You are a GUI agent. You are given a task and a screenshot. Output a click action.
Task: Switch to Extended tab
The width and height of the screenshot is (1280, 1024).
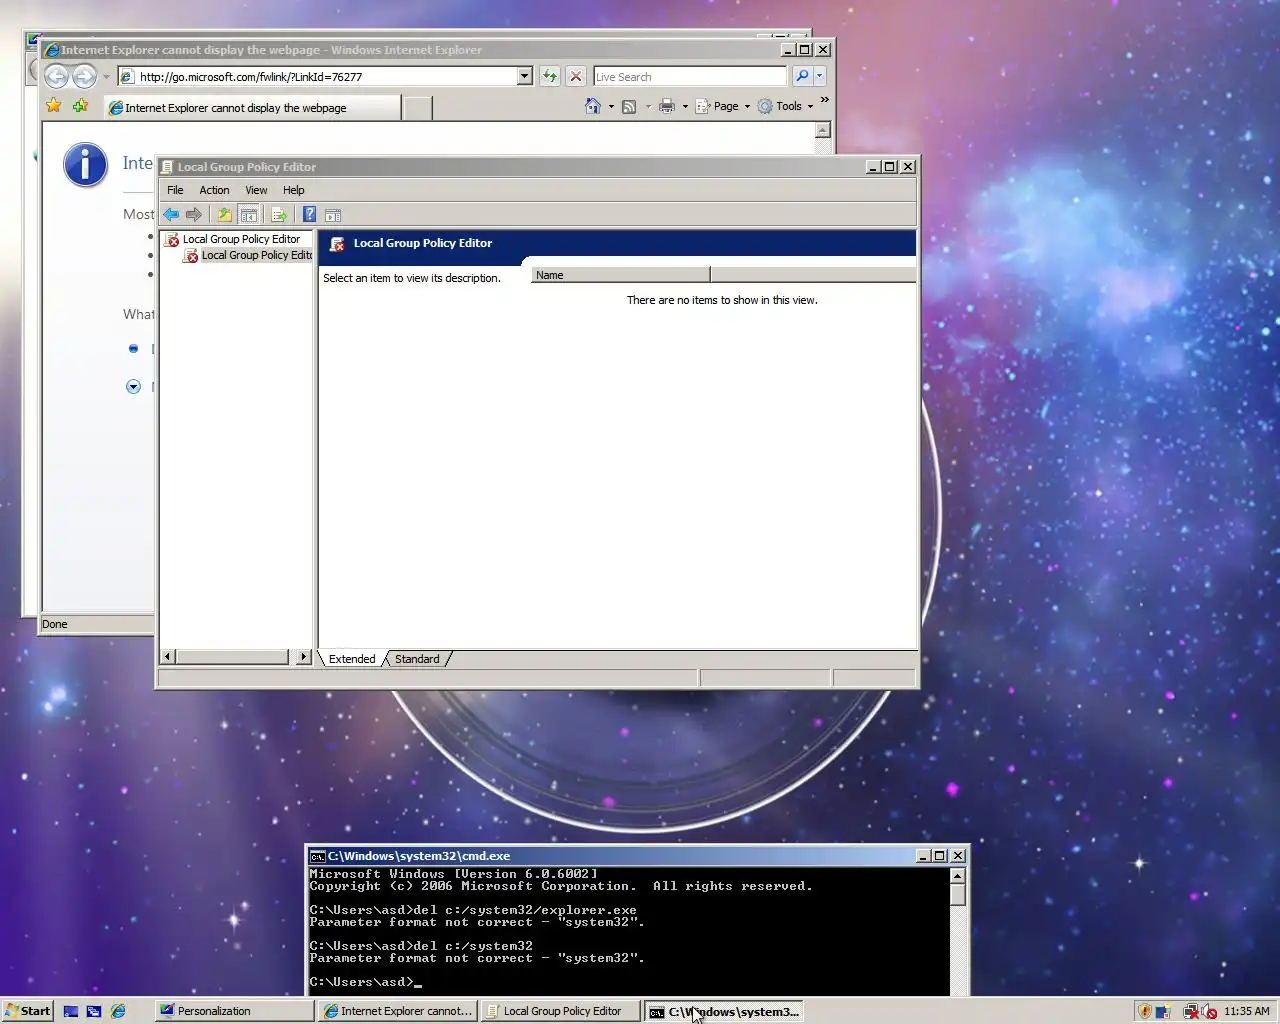click(x=352, y=659)
